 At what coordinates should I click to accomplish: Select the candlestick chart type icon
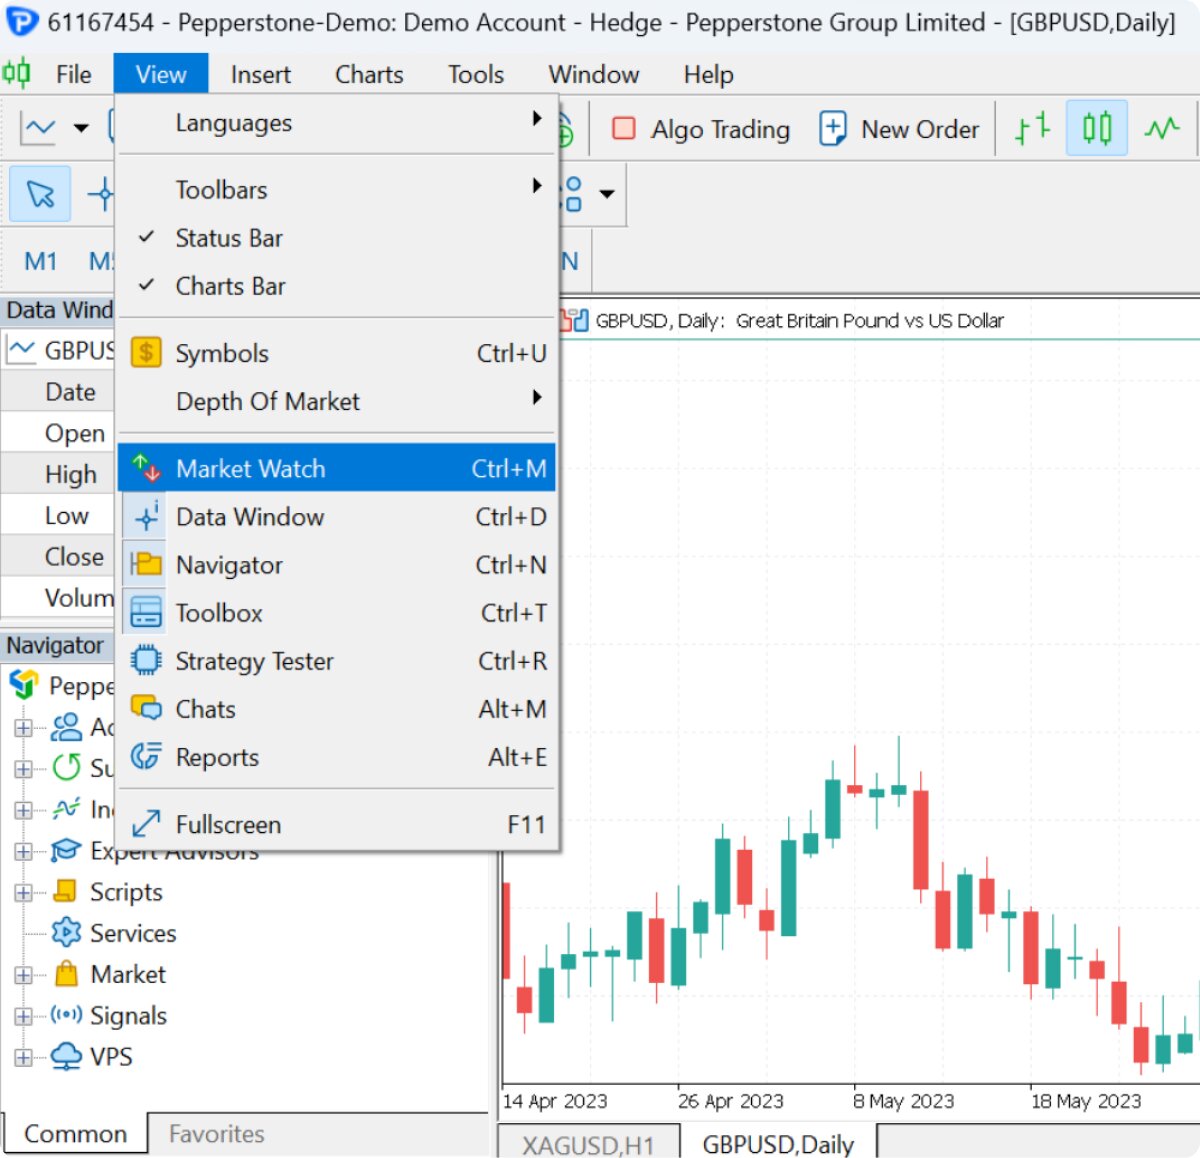1096,128
